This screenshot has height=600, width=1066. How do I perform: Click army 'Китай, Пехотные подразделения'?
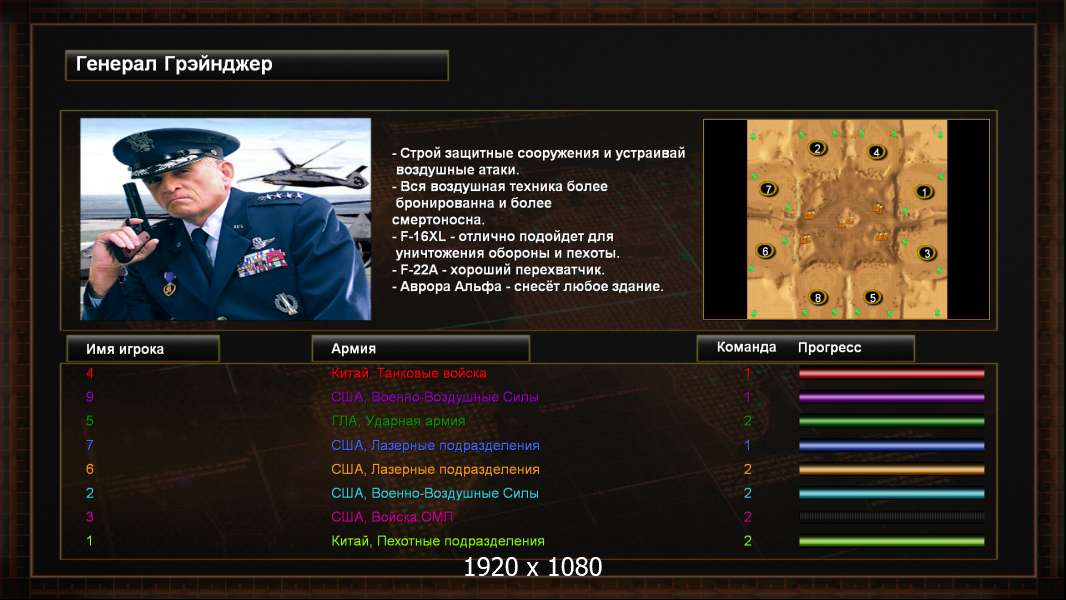[x=437, y=541]
